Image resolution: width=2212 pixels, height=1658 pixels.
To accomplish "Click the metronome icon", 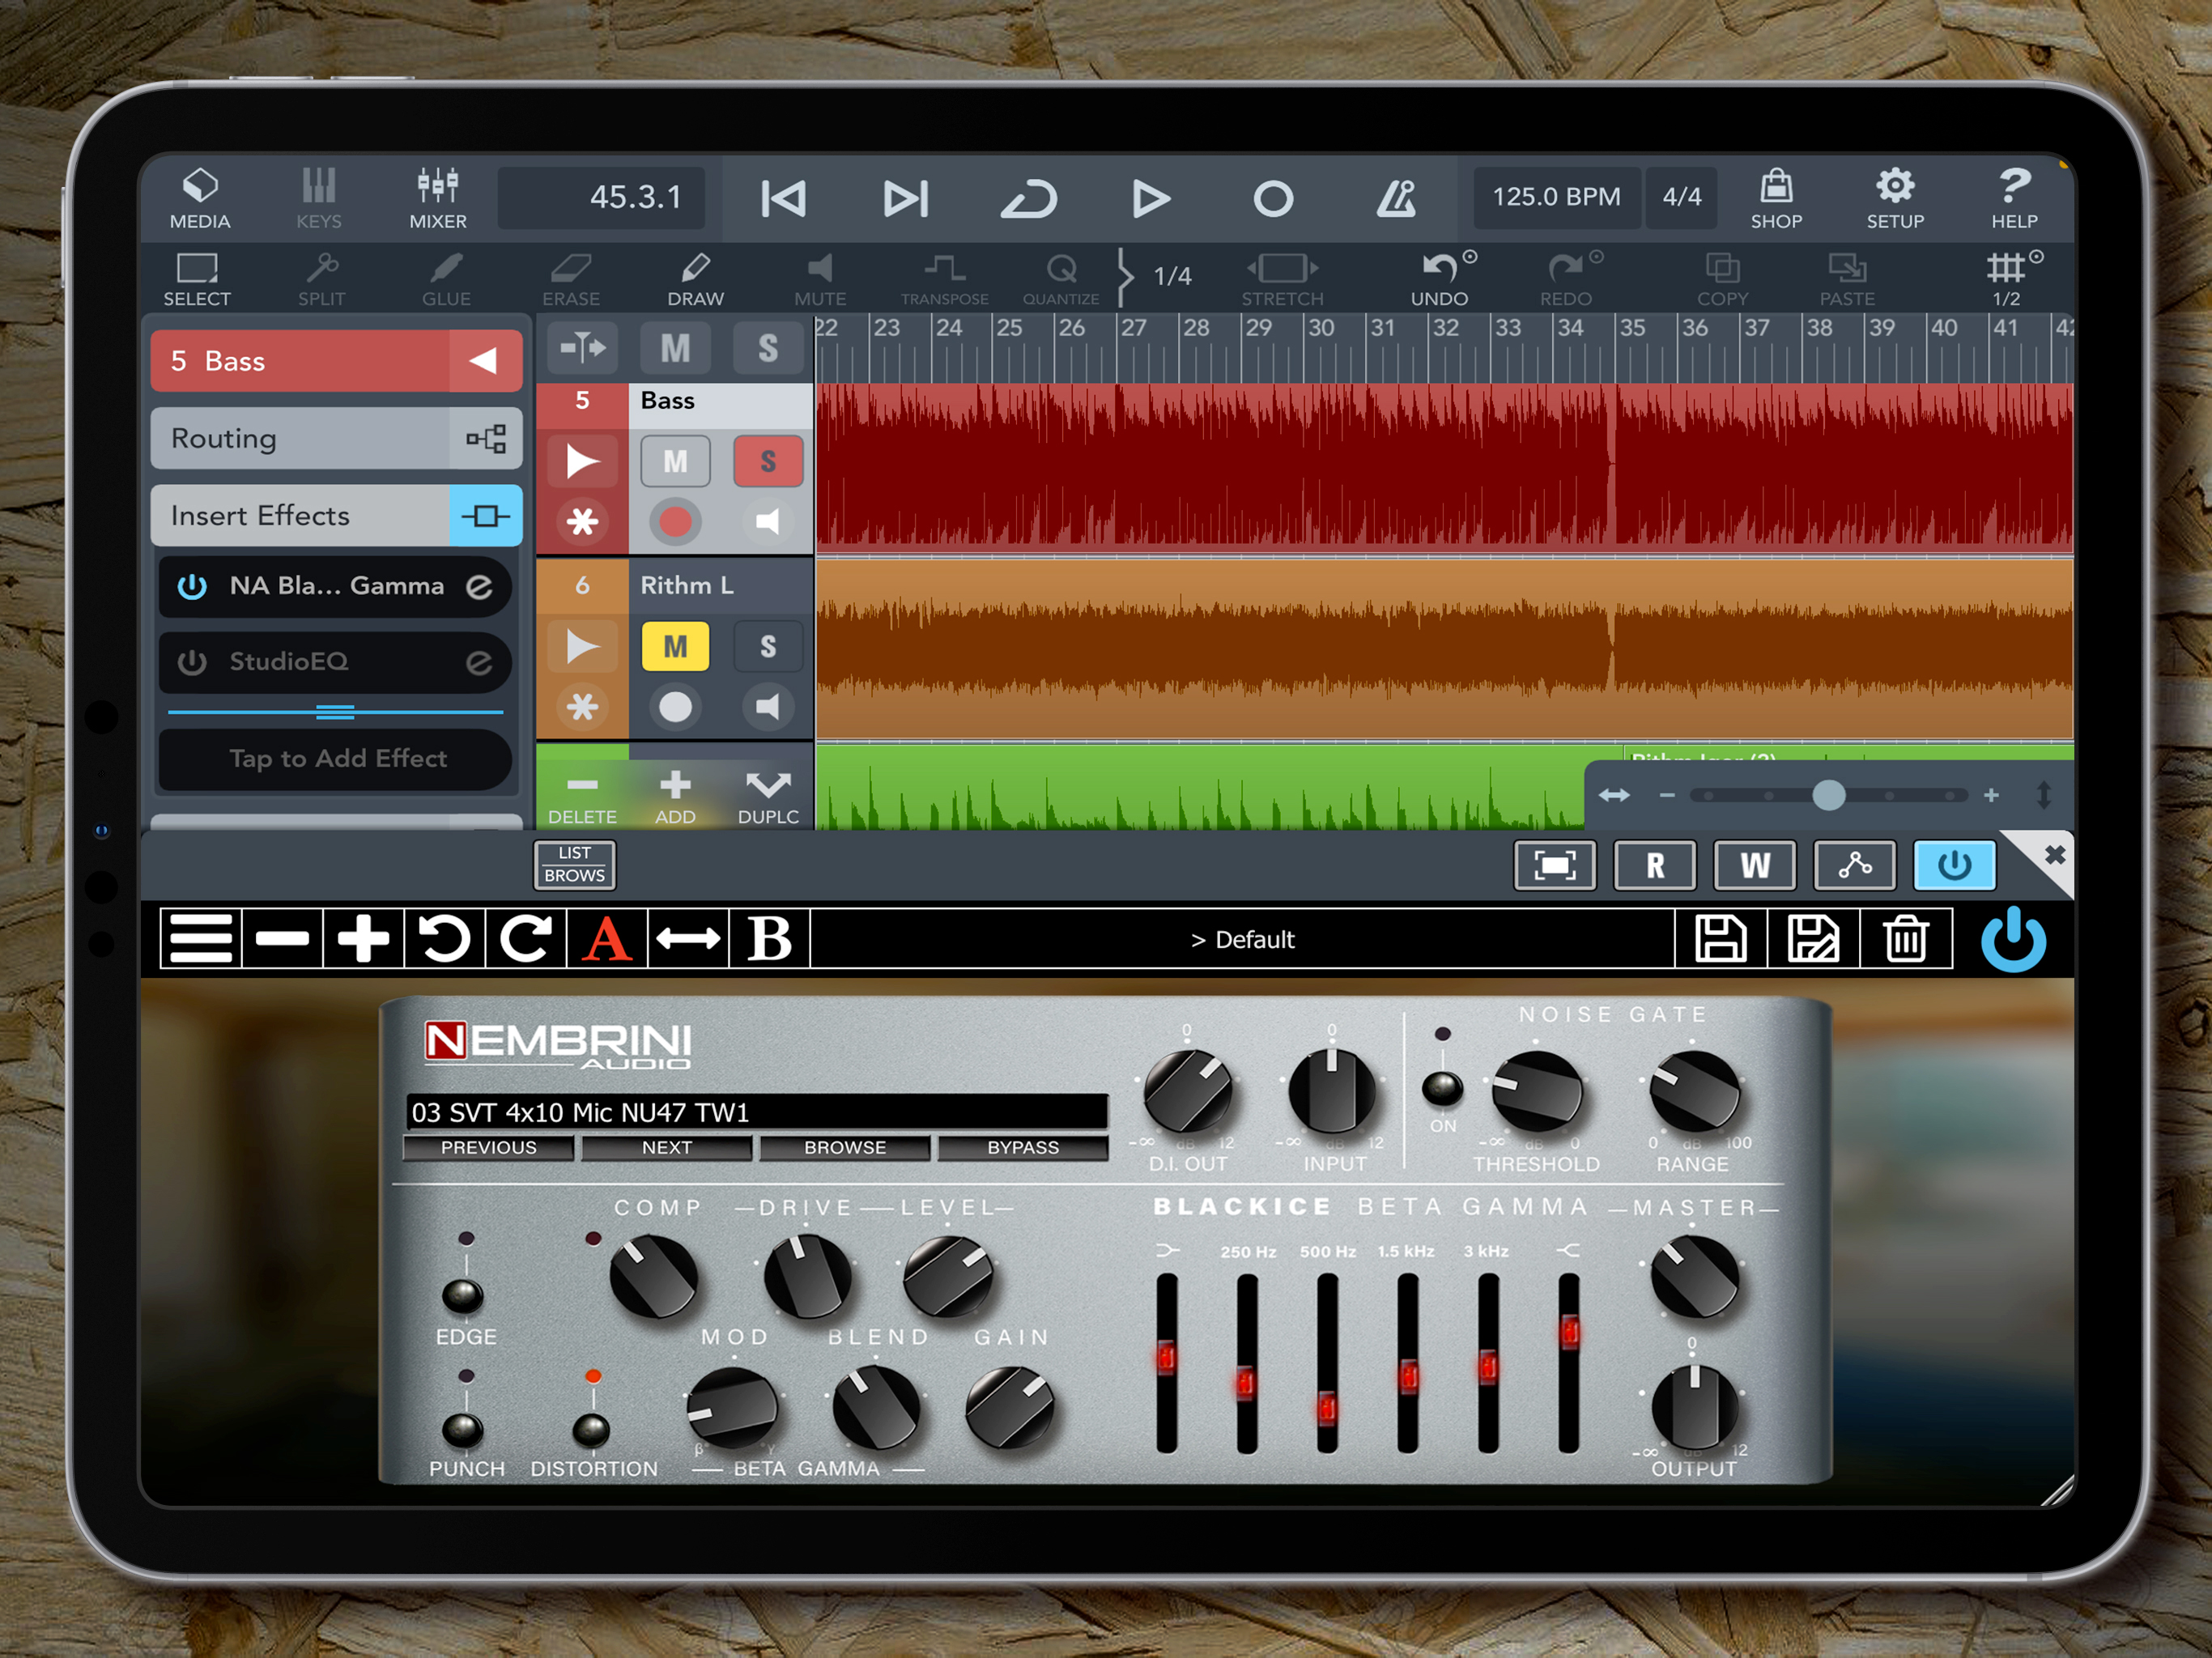I will 1396,198.
